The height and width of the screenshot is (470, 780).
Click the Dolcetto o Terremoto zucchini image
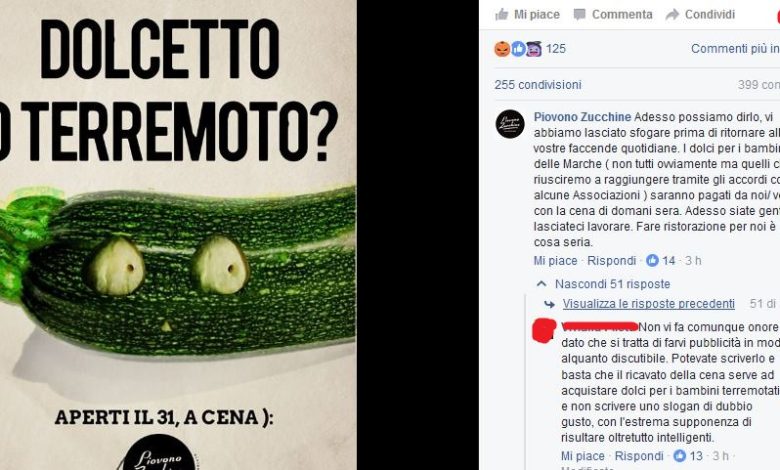[178, 235]
